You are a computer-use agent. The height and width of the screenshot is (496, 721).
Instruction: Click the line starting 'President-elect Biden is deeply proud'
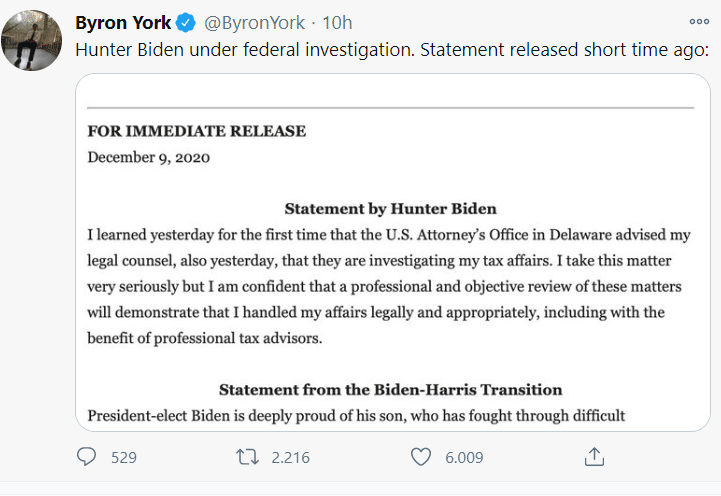point(356,414)
